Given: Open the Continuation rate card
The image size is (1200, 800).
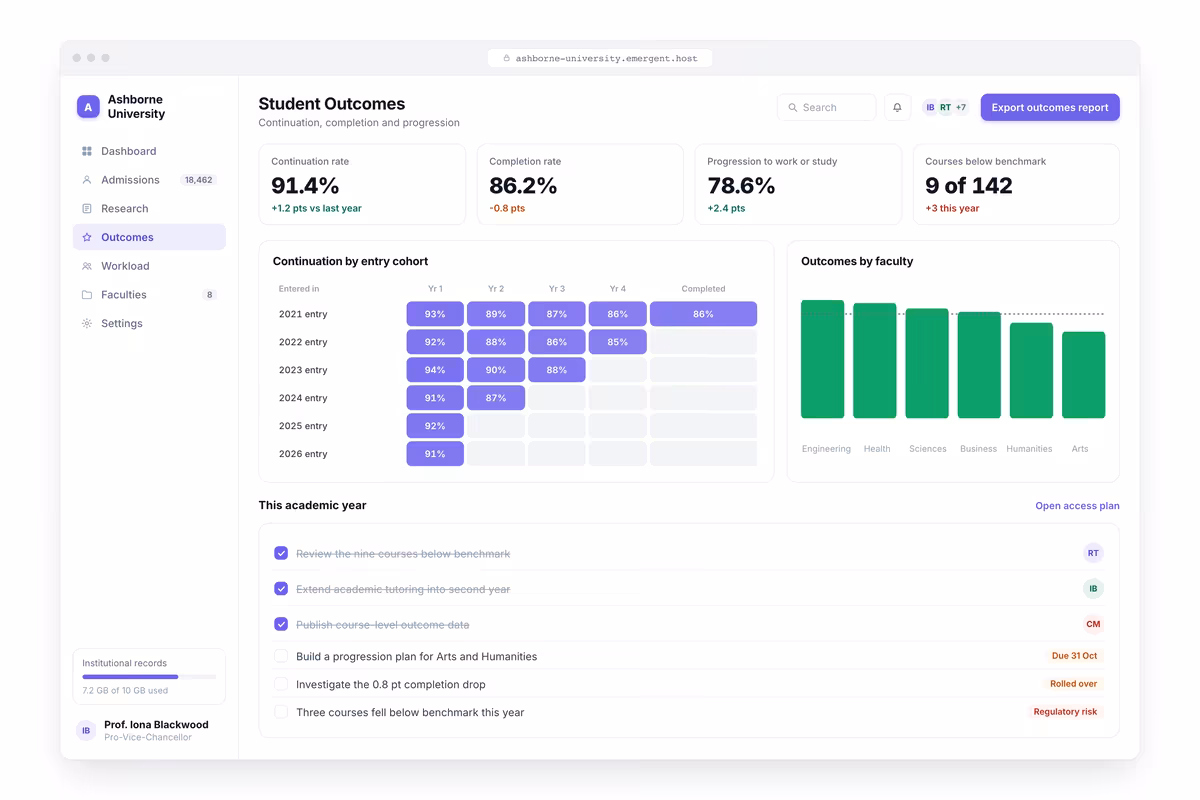Looking at the screenshot, I should click(x=362, y=184).
